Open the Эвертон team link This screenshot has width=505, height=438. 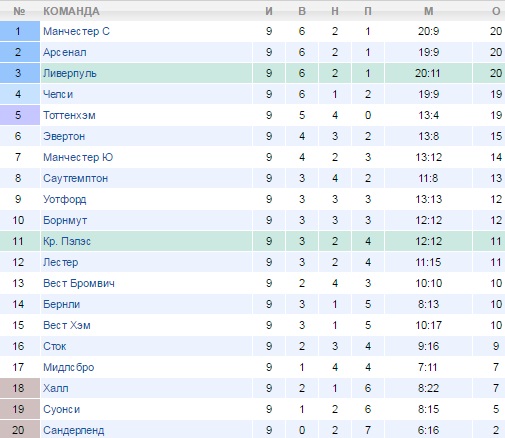click(x=64, y=136)
